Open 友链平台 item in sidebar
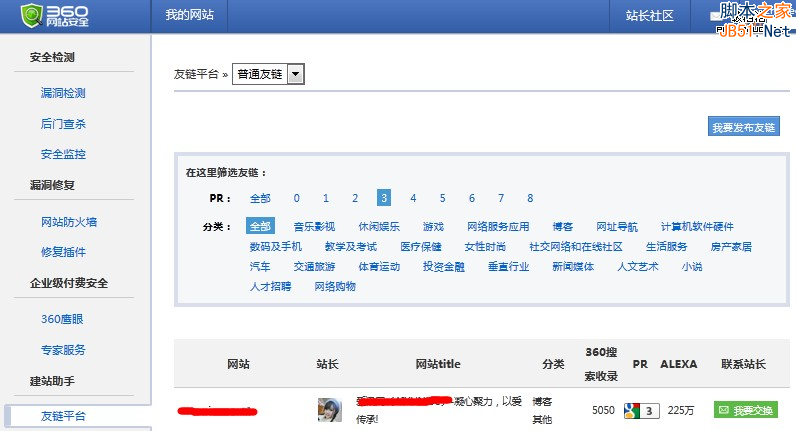796x431 pixels. [x=63, y=415]
